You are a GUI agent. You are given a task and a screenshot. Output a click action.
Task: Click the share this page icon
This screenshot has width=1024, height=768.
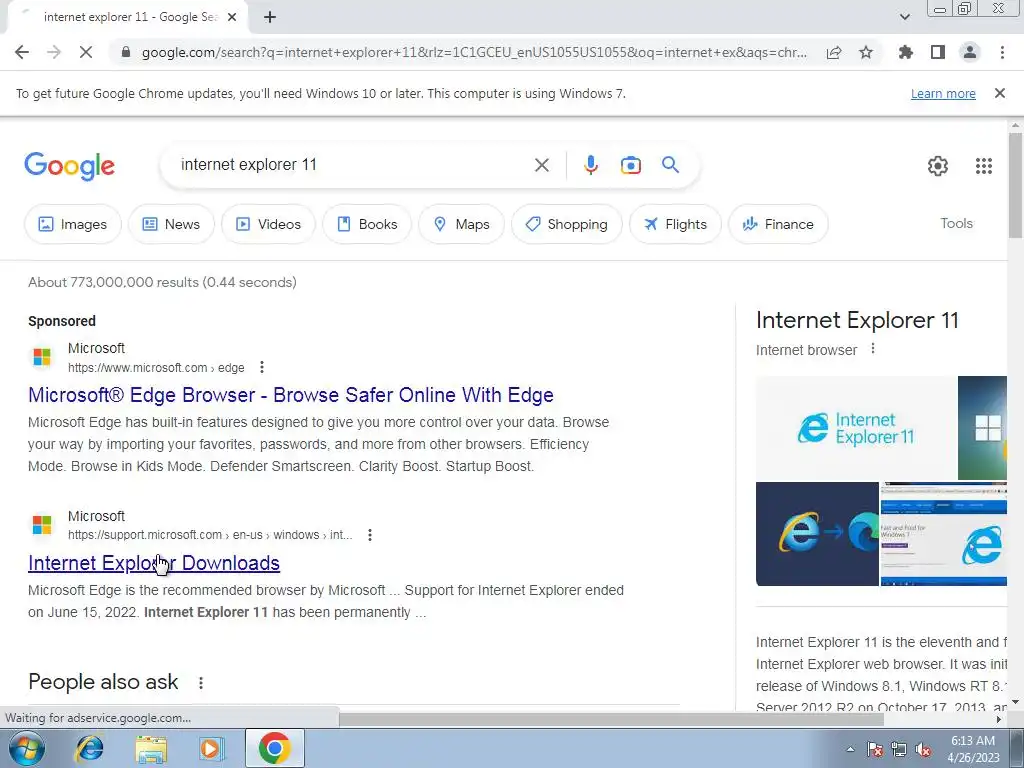click(x=834, y=52)
